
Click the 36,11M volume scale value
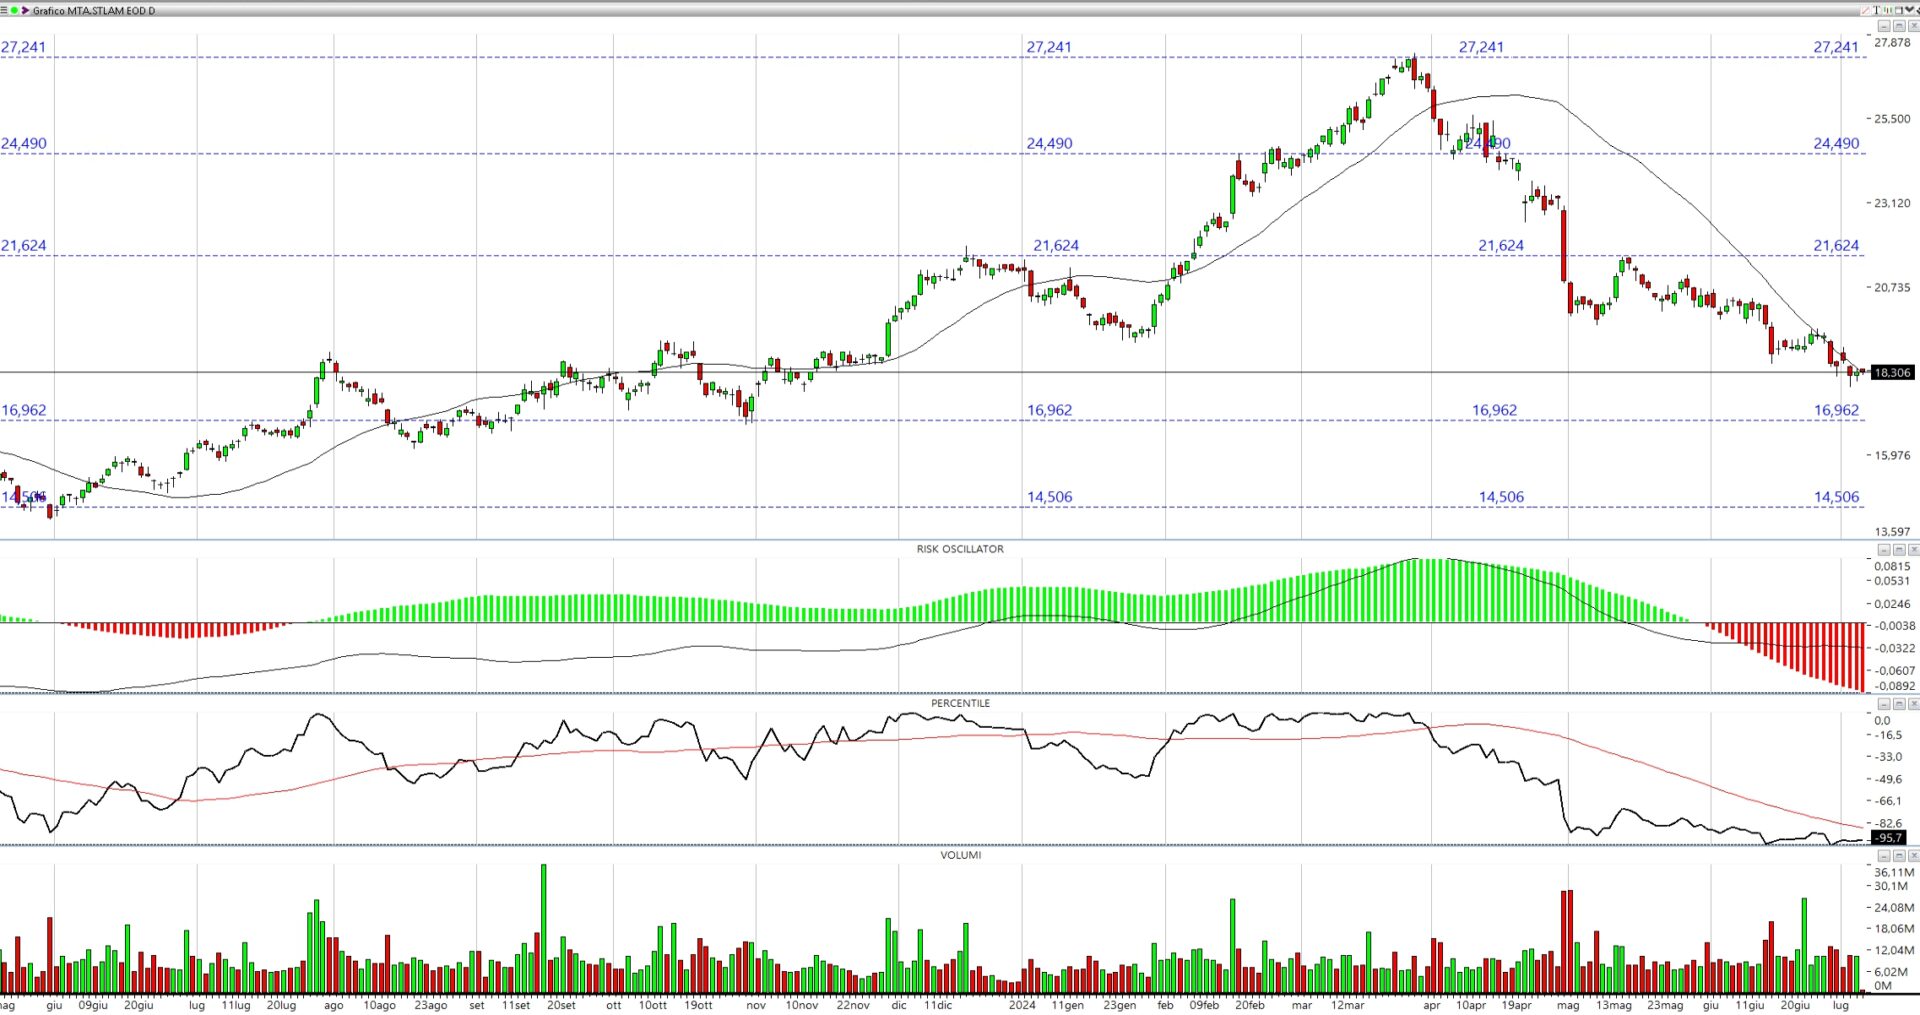1894,872
